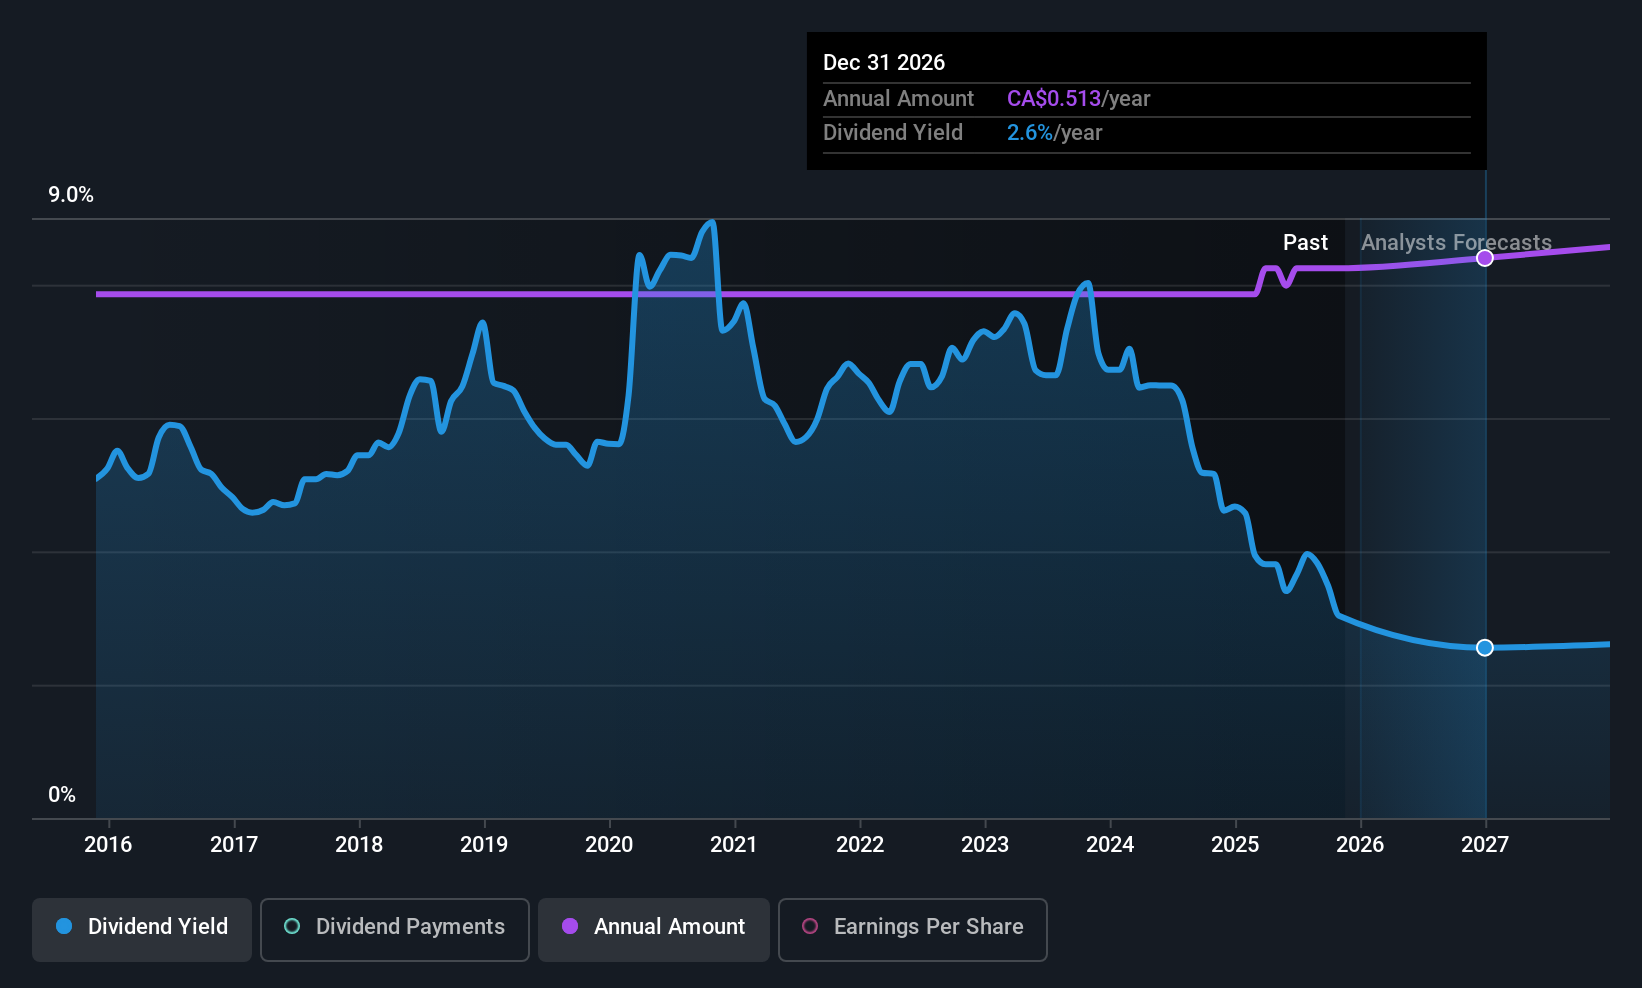The height and width of the screenshot is (988, 1642).
Task: Click the 2016 year label on the axis
Action: point(109,844)
